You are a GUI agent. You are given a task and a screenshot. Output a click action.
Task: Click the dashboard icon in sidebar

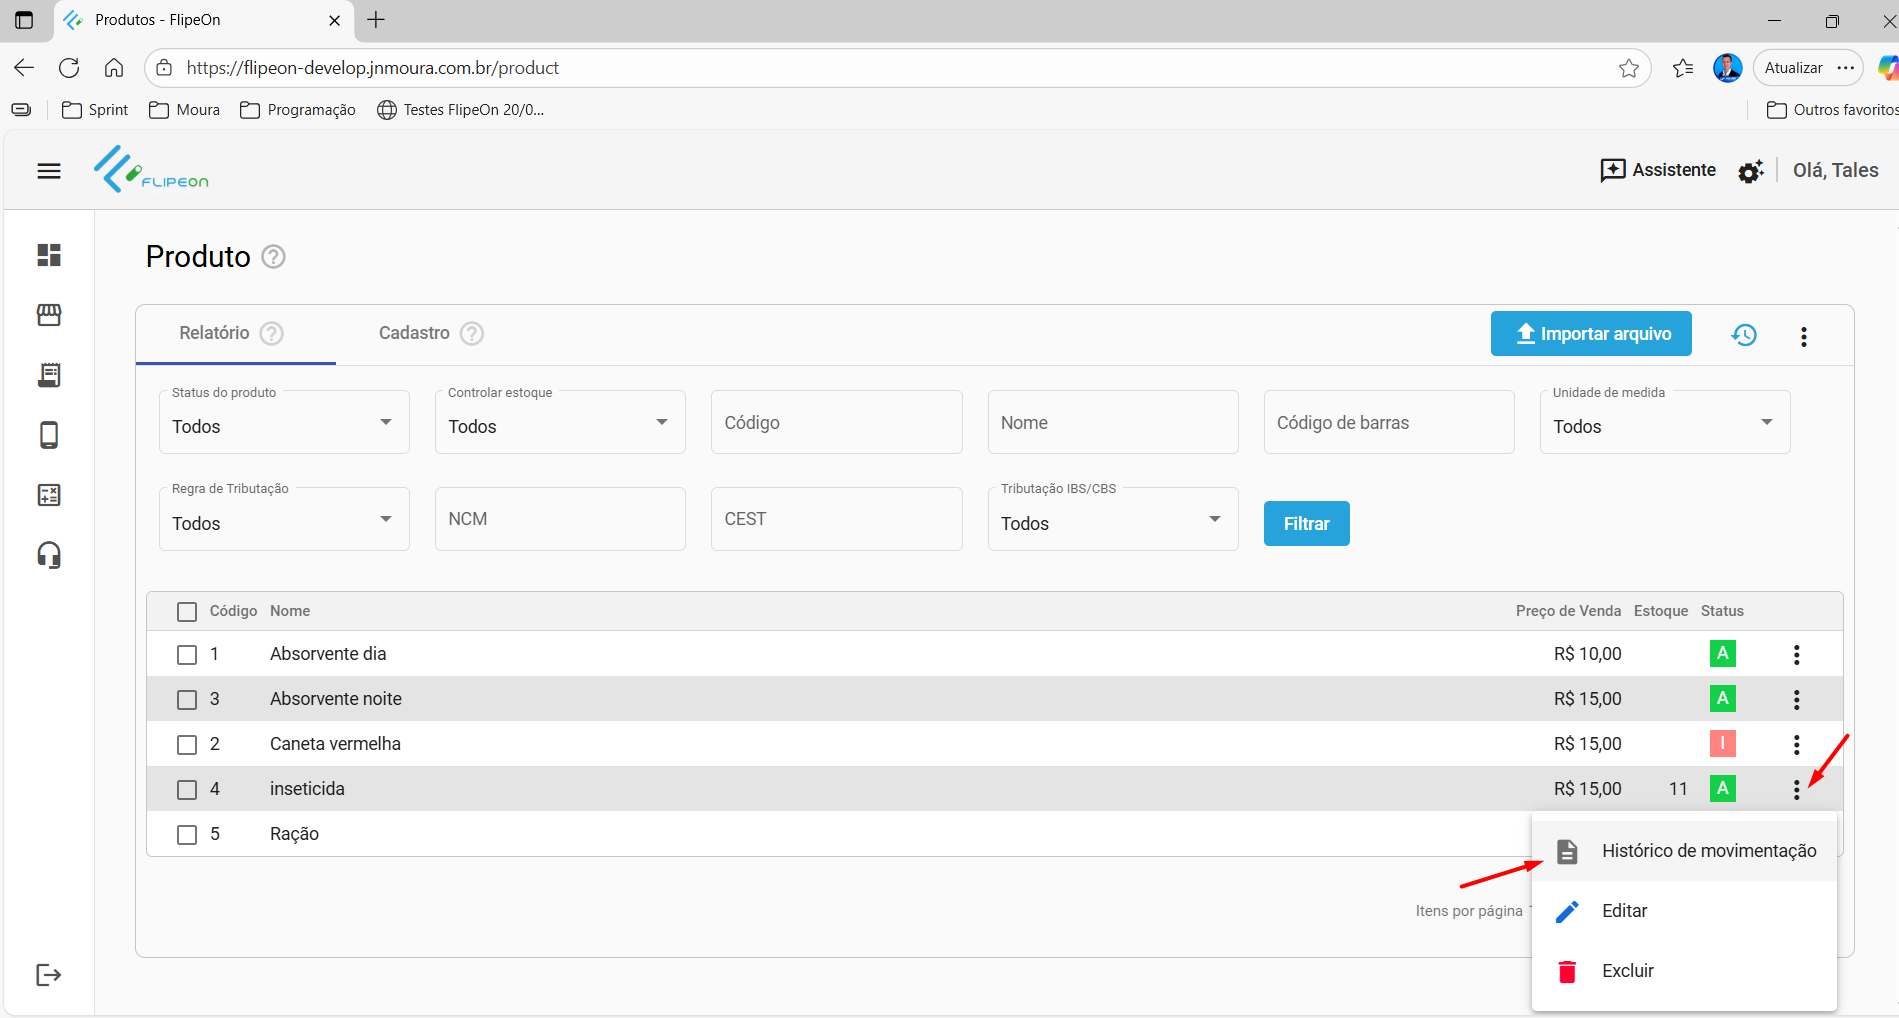click(49, 255)
